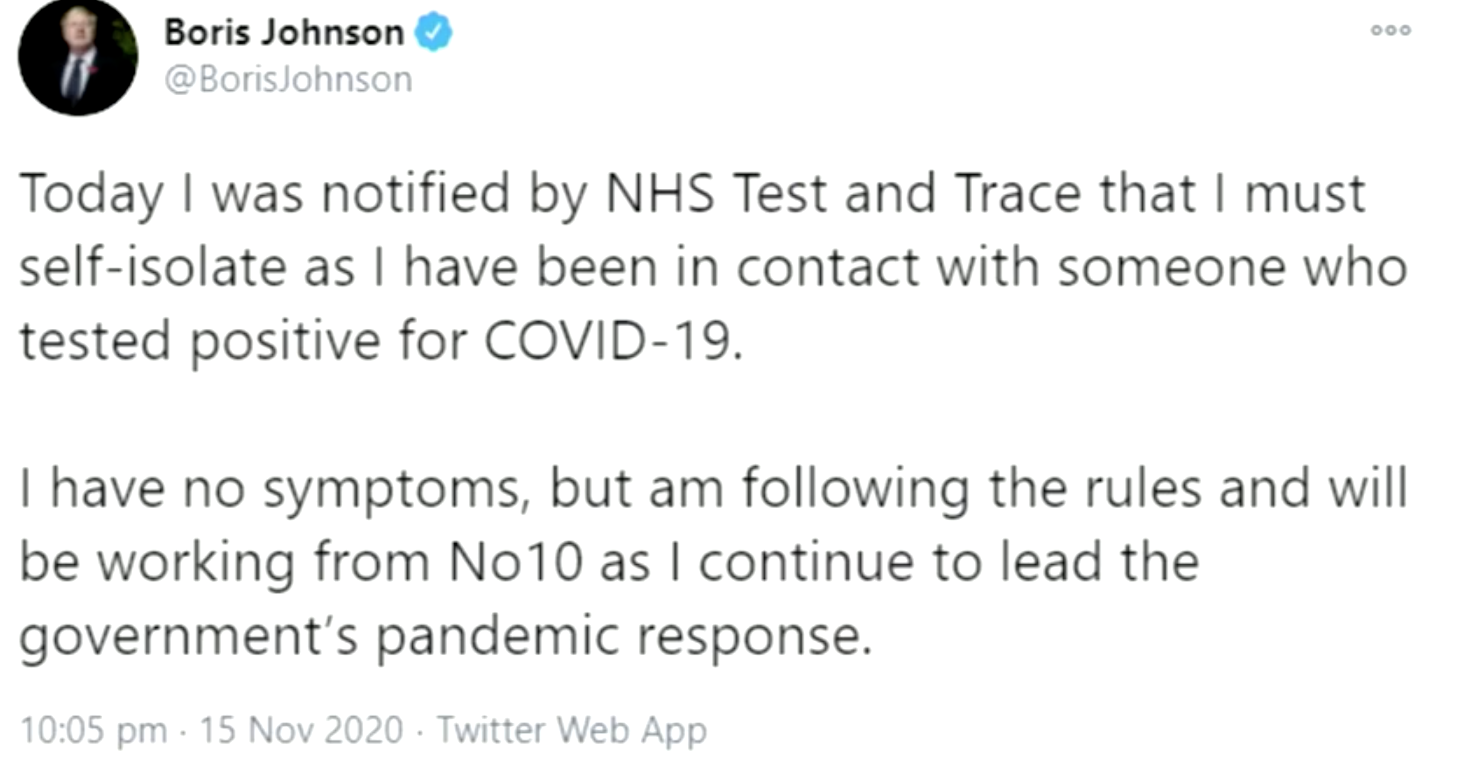
Task: Click the "No10" text in the tweet
Action: tap(515, 562)
